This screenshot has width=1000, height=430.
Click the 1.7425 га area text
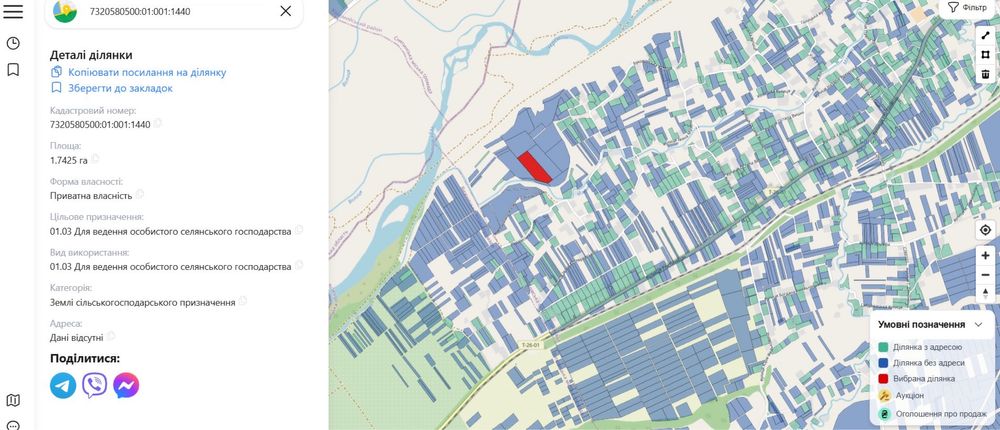pos(69,159)
